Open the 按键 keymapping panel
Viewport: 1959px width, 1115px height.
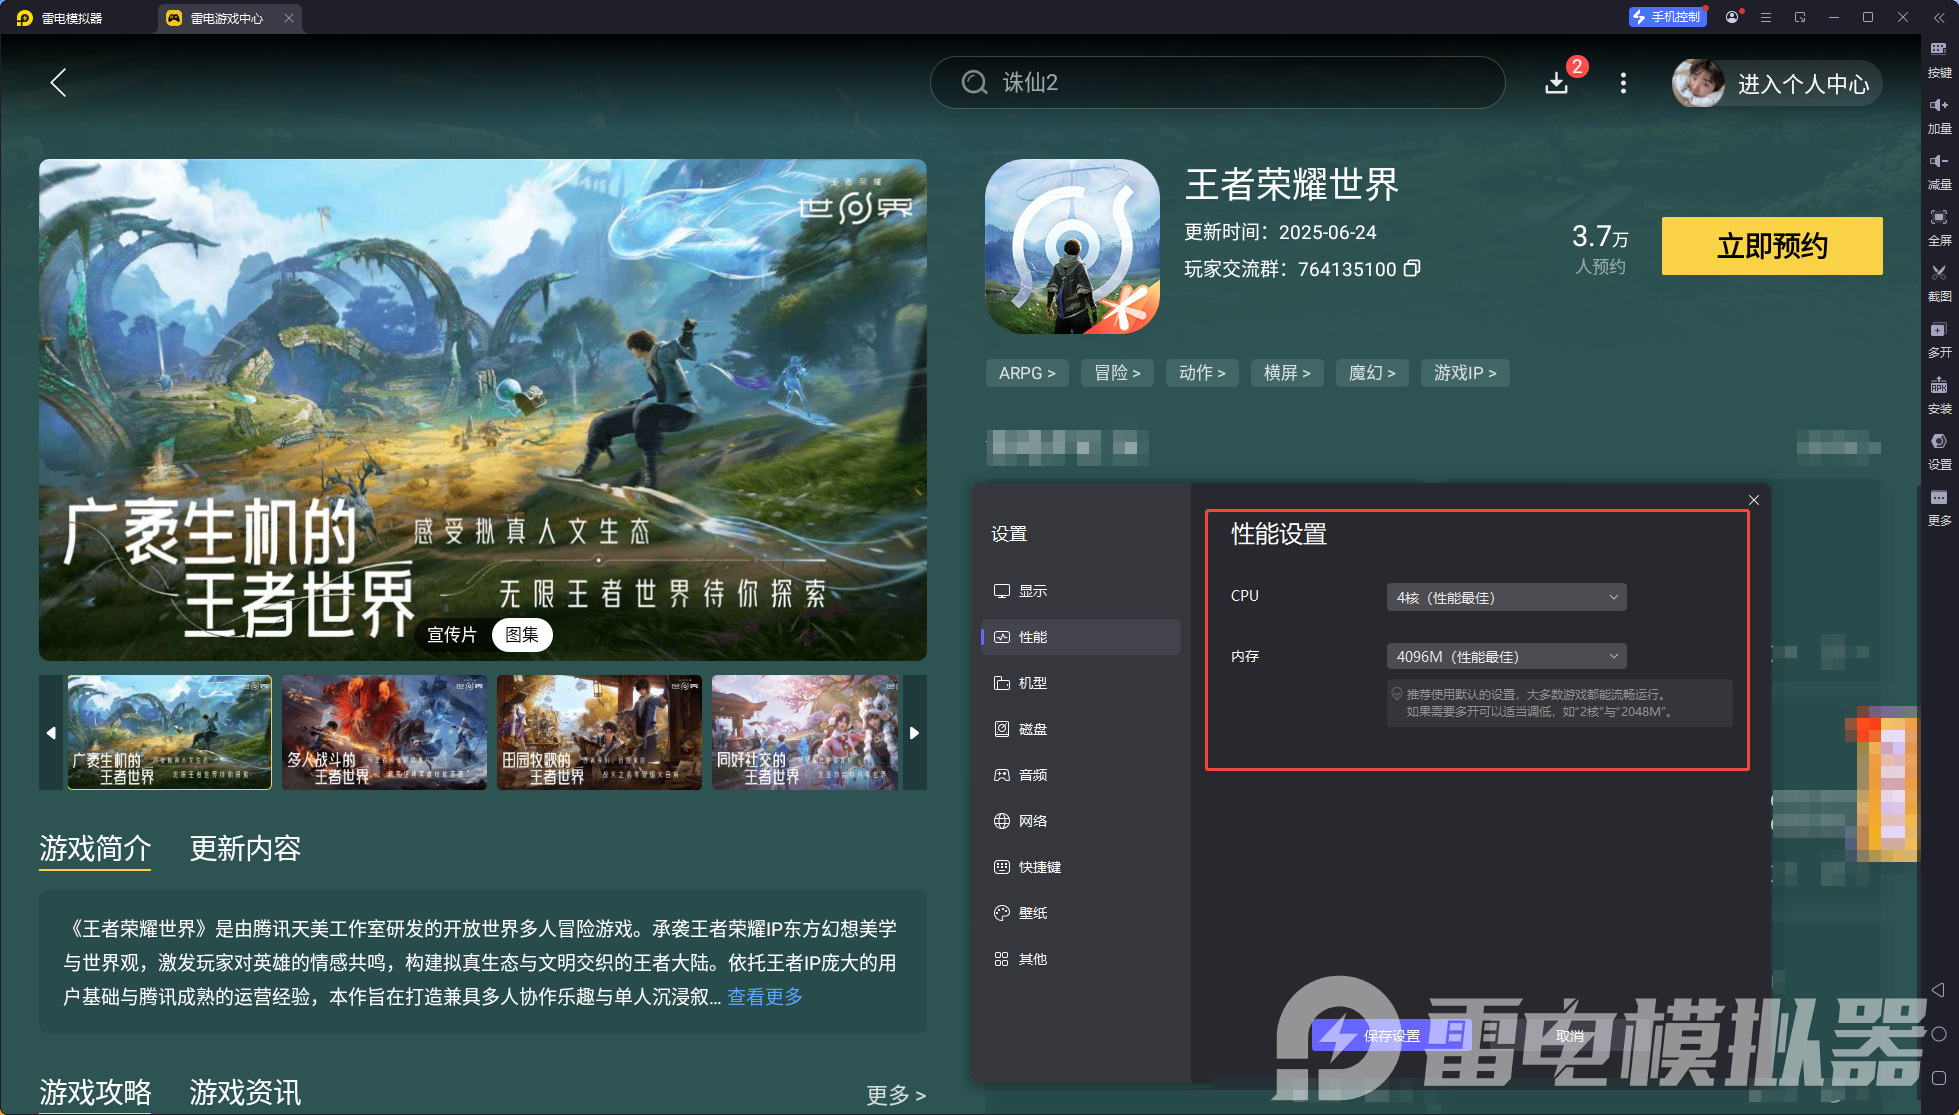tap(1939, 60)
